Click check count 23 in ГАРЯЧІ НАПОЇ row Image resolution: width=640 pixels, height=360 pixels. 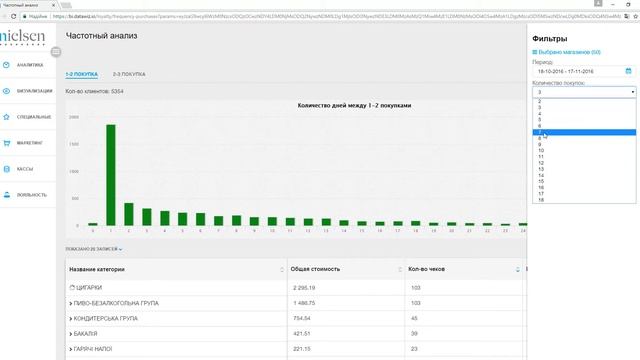coord(414,349)
